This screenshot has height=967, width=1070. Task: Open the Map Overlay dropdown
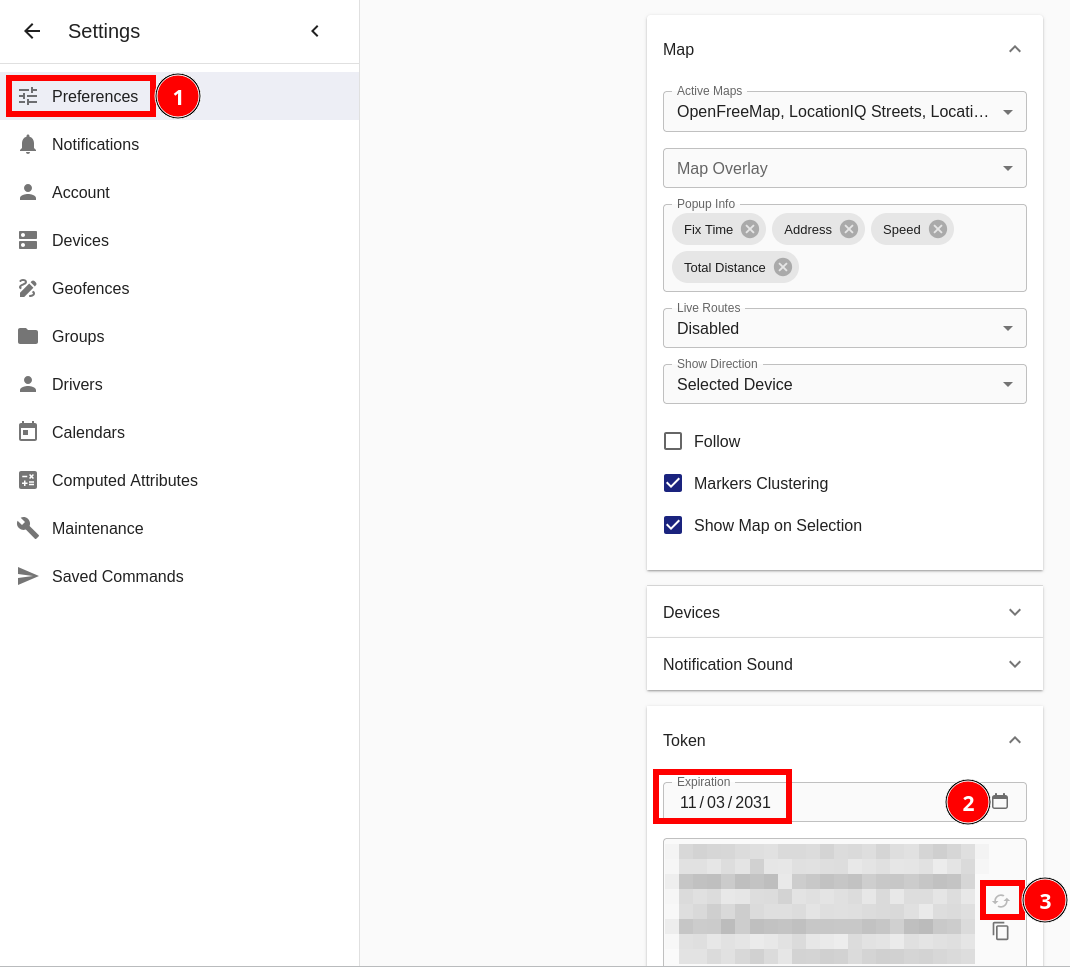click(x=845, y=168)
